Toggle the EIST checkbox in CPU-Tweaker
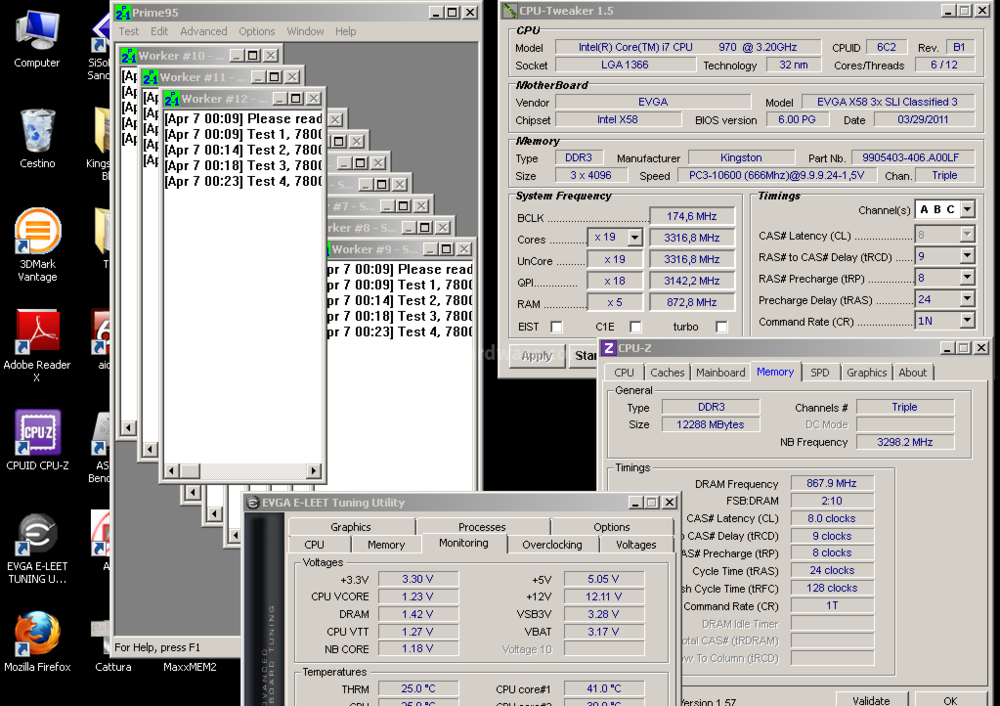 [557, 327]
